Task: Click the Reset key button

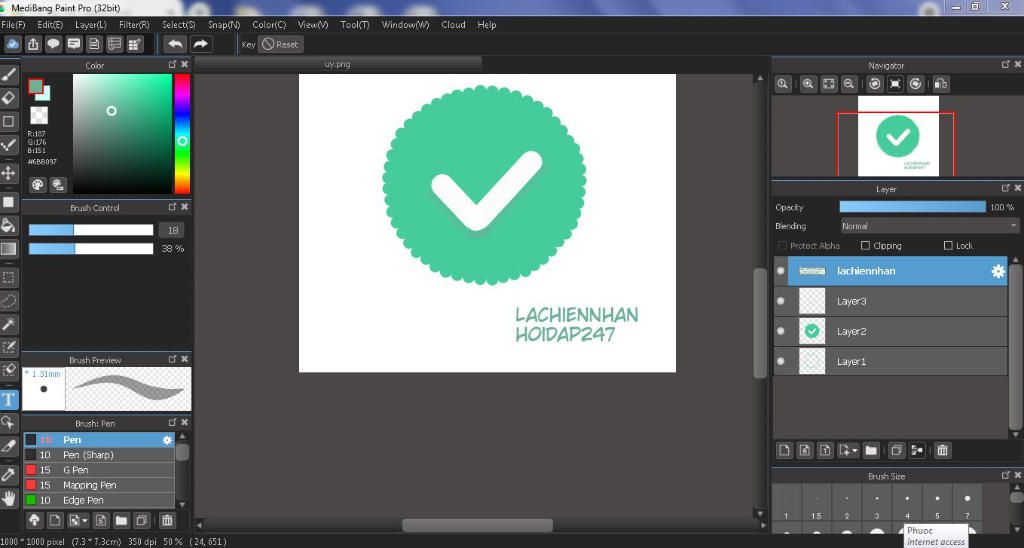Action: (280, 44)
